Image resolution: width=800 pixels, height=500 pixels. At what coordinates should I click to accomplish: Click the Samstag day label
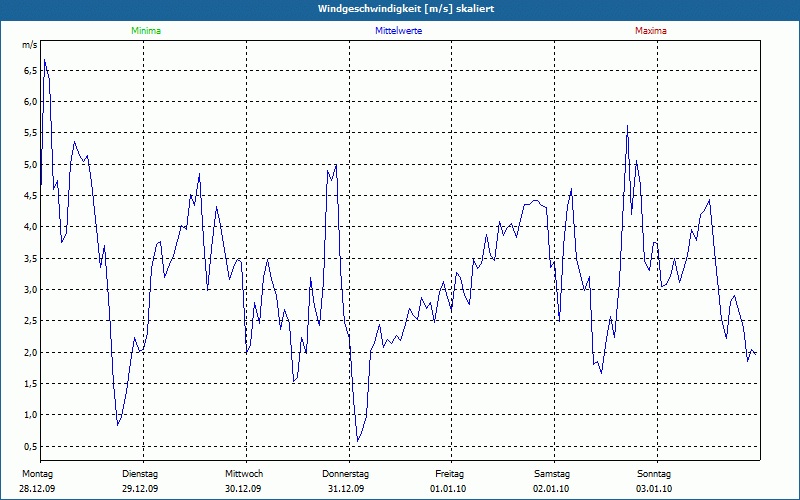point(552,474)
